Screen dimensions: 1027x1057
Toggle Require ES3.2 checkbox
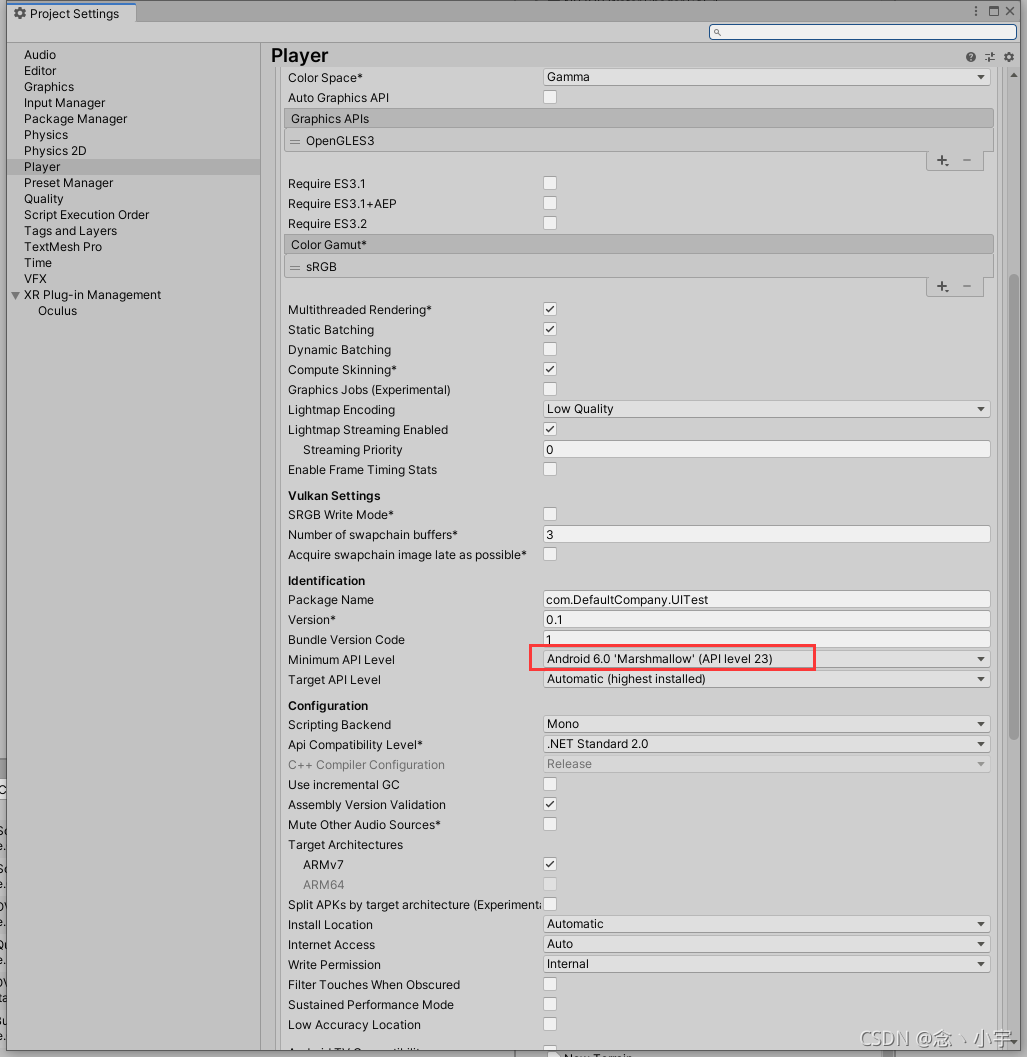(x=550, y=223)
